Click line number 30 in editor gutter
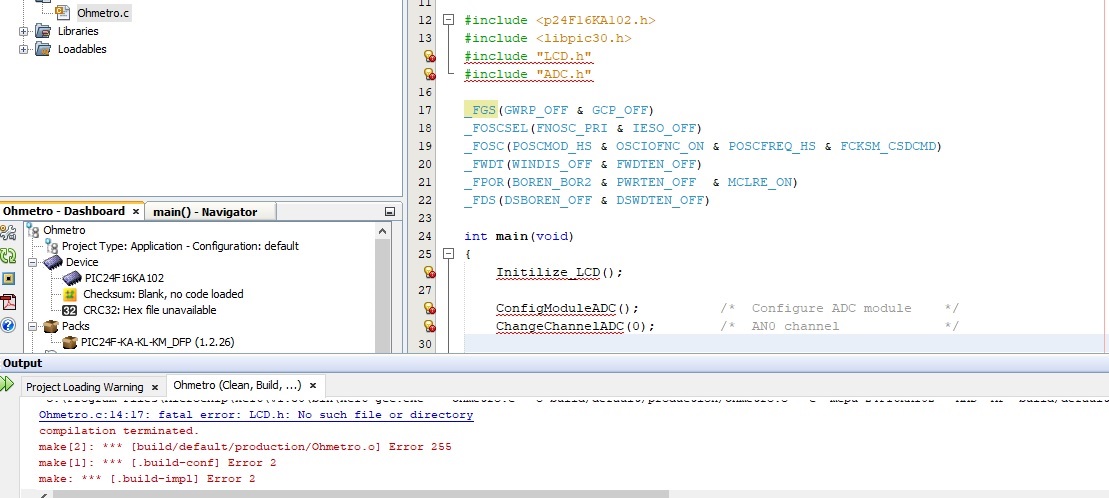Image resolution: width=1109 pixels, height=498 pixels. 424,344
